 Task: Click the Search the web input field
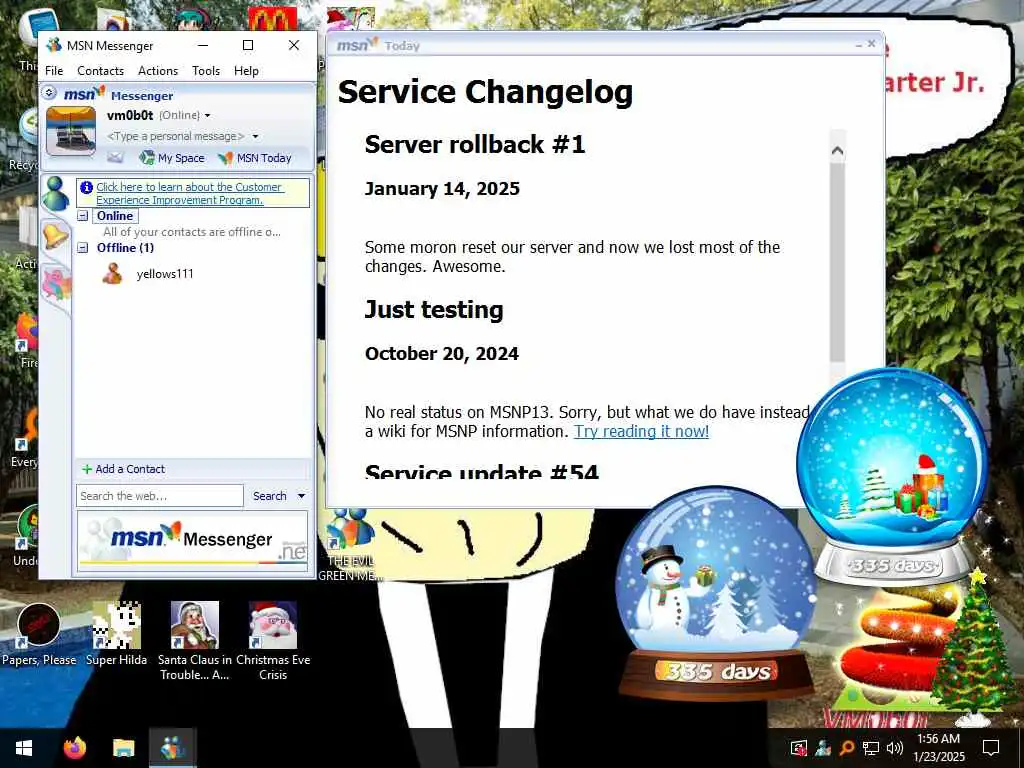tap(160, 496)
